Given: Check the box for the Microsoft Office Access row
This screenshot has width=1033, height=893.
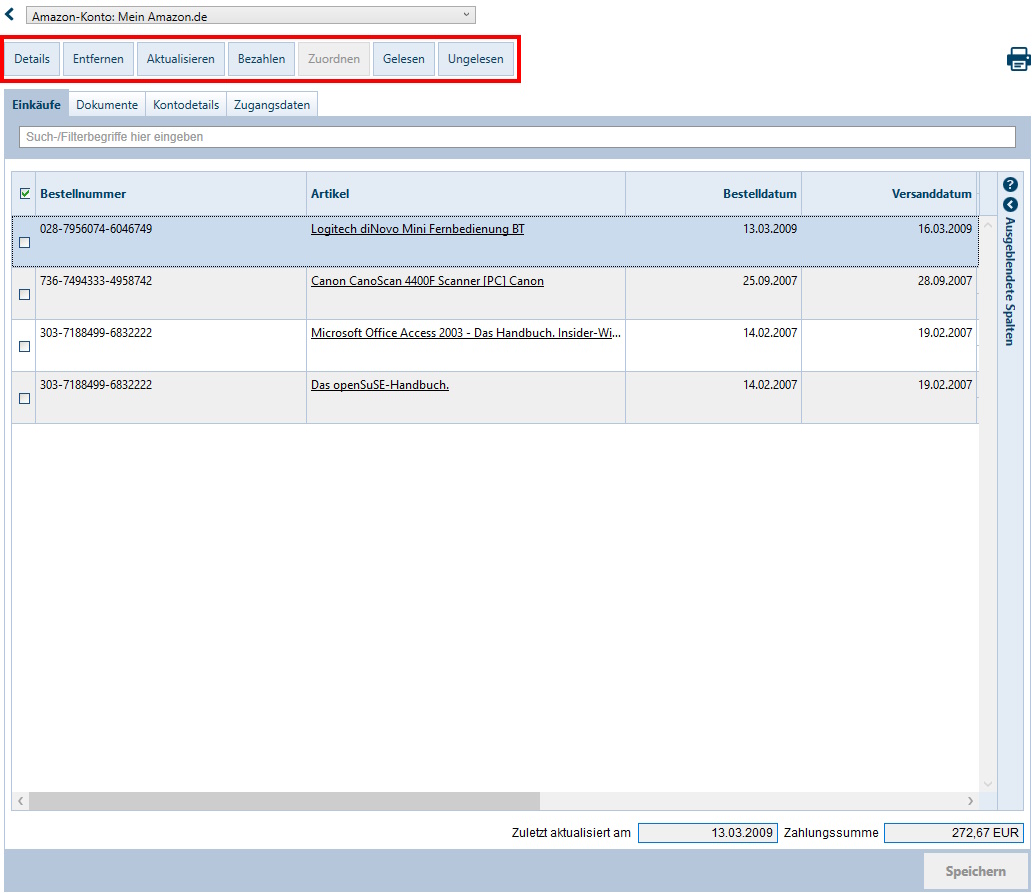Looking at the screenshot, I should point(24,347).
